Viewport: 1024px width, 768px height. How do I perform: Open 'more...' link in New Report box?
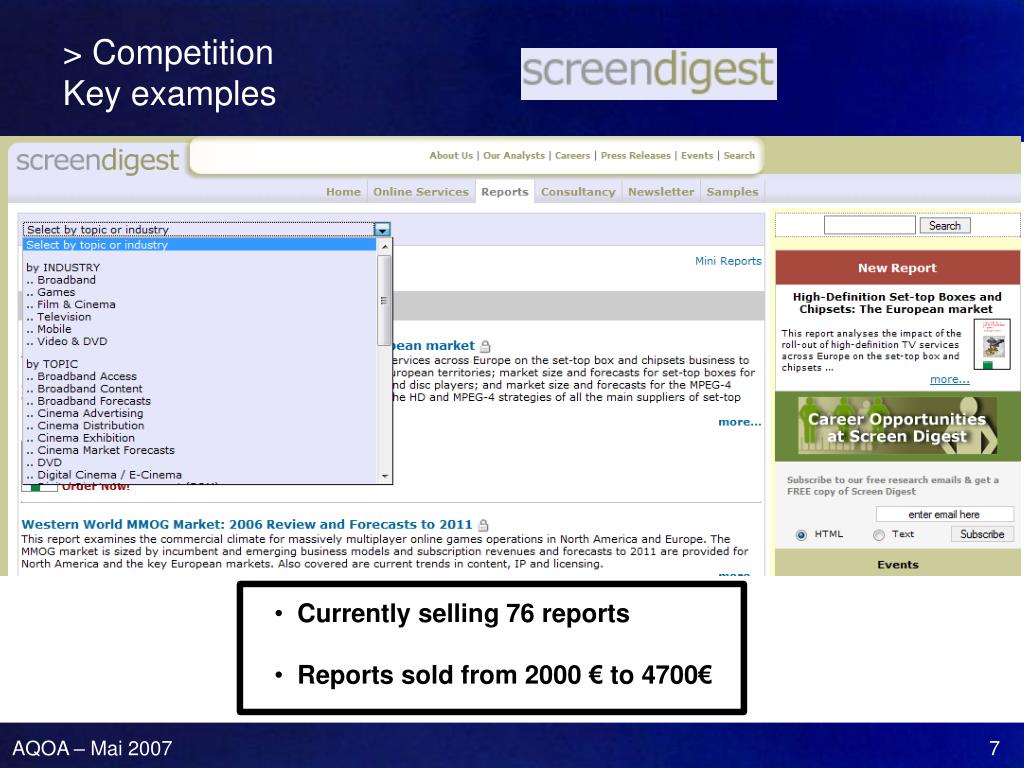pos(950,379)
